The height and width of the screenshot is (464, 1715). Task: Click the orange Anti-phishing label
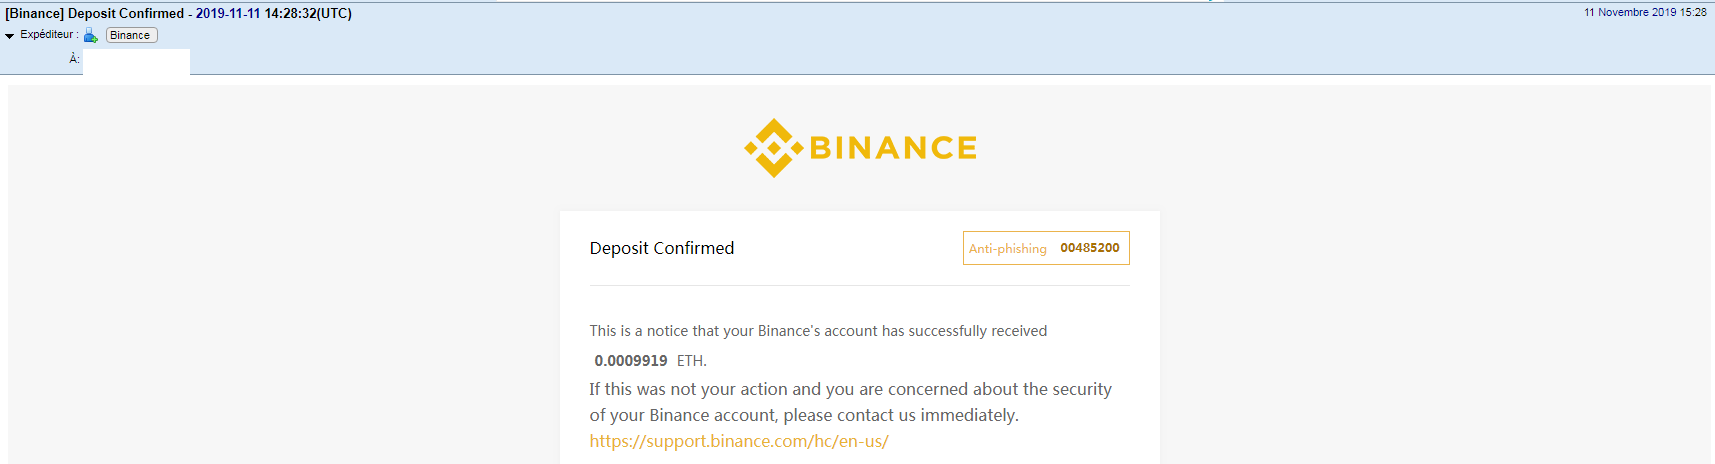point(1007,249)
